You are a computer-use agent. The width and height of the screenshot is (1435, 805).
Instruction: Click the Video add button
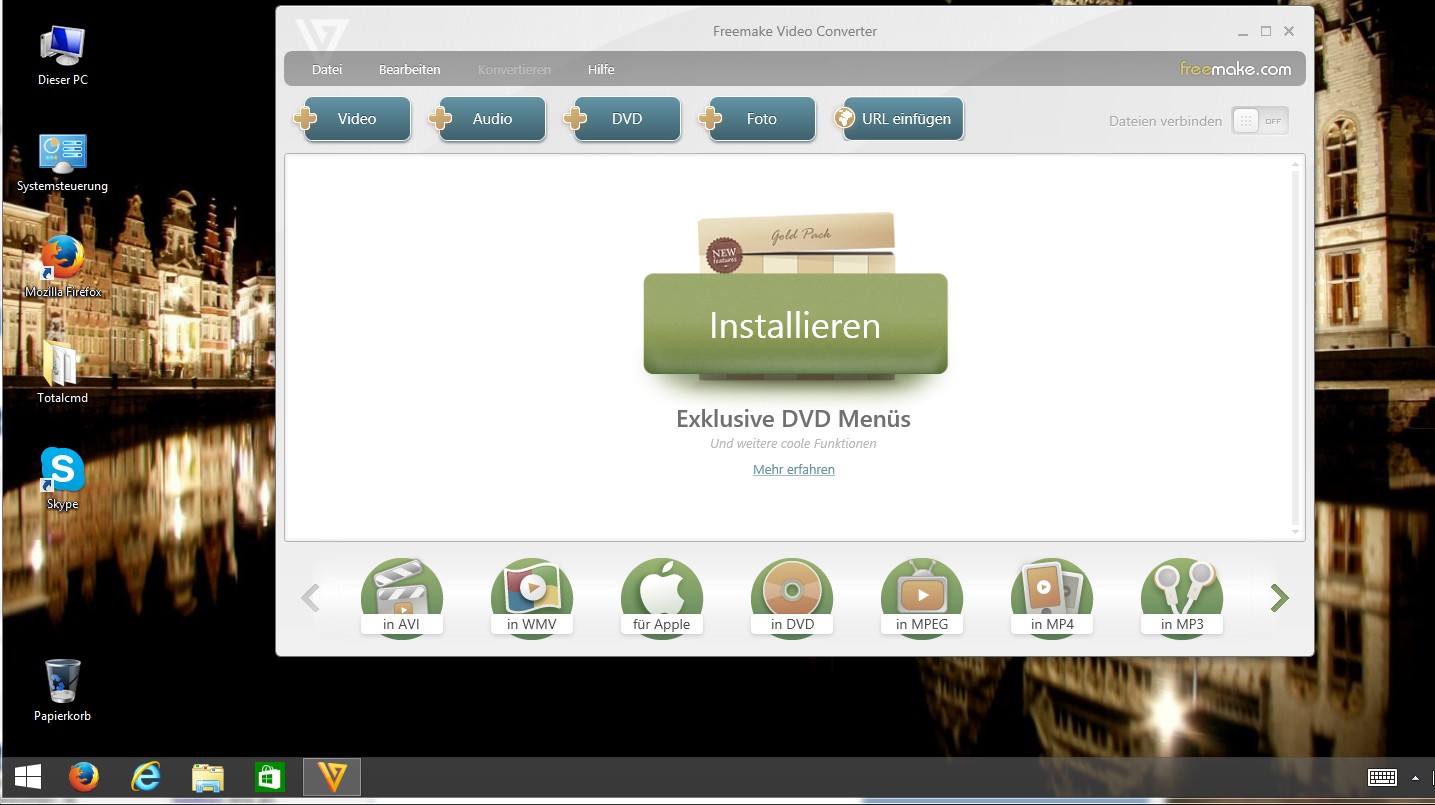pos(352,119)
